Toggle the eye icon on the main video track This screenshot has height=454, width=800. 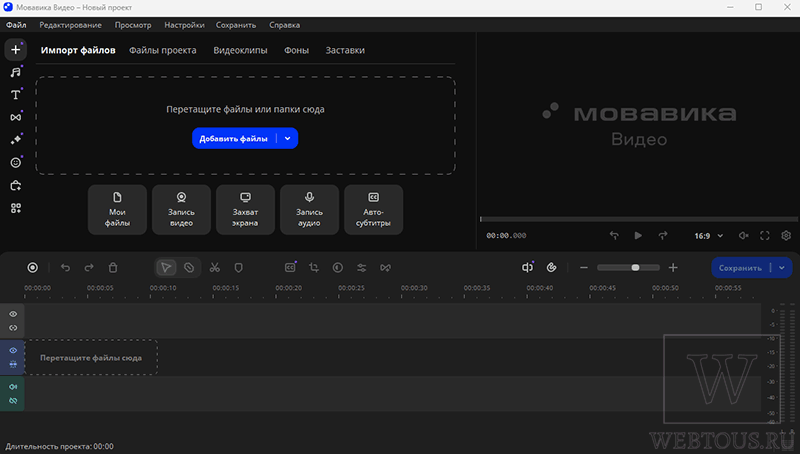(x=13, y=350)
